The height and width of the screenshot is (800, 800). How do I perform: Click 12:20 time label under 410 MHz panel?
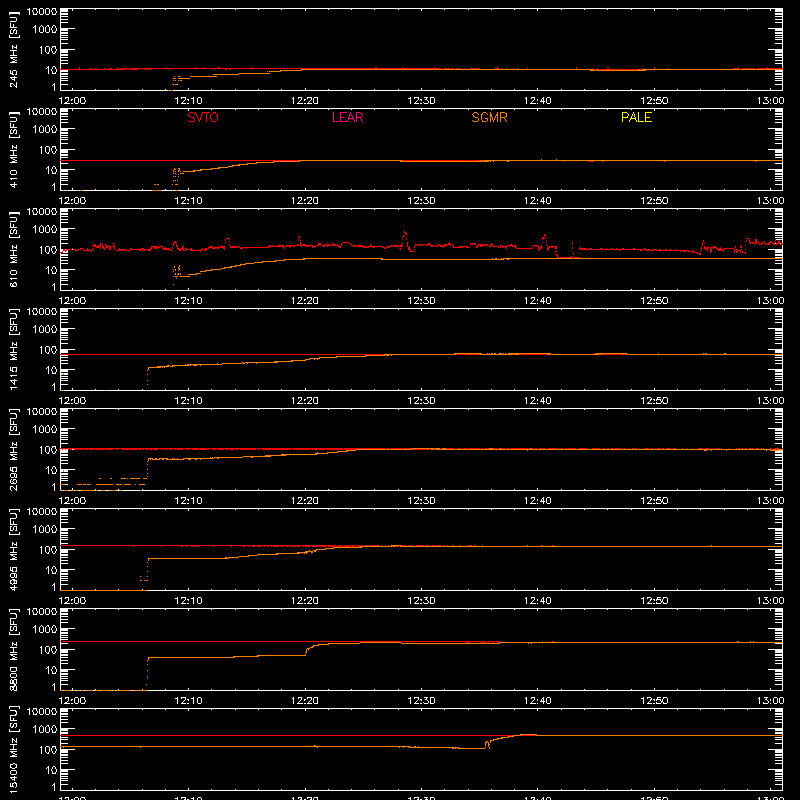coord(305,201)
